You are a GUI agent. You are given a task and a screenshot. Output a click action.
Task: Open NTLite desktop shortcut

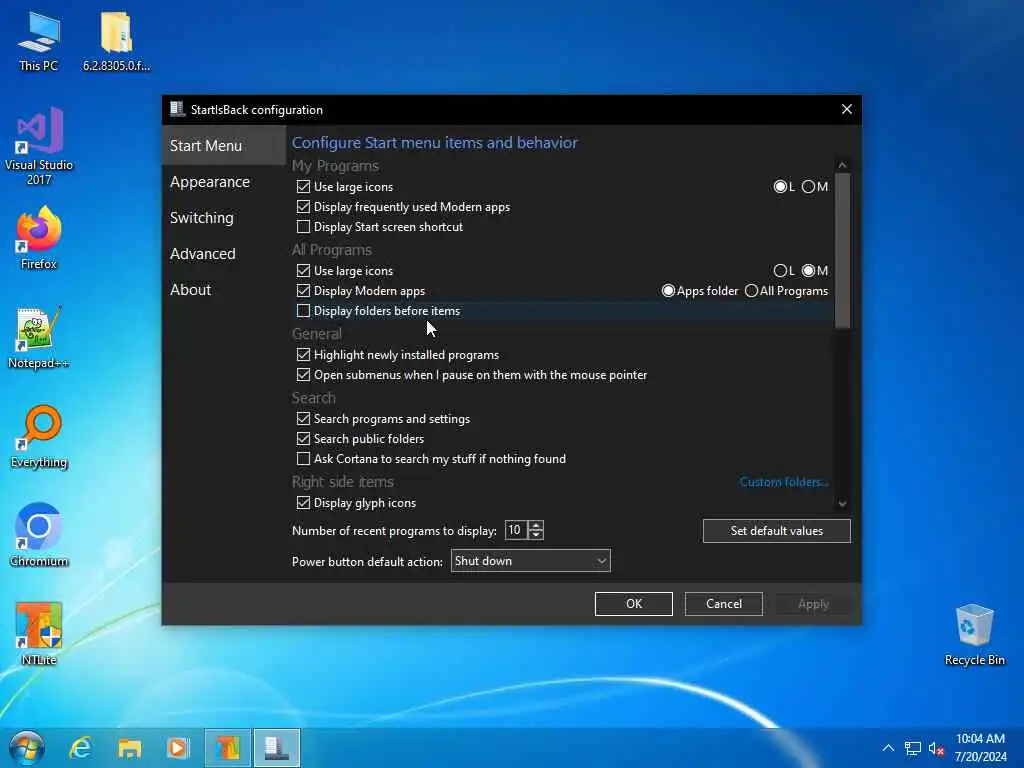click(39, 634)
